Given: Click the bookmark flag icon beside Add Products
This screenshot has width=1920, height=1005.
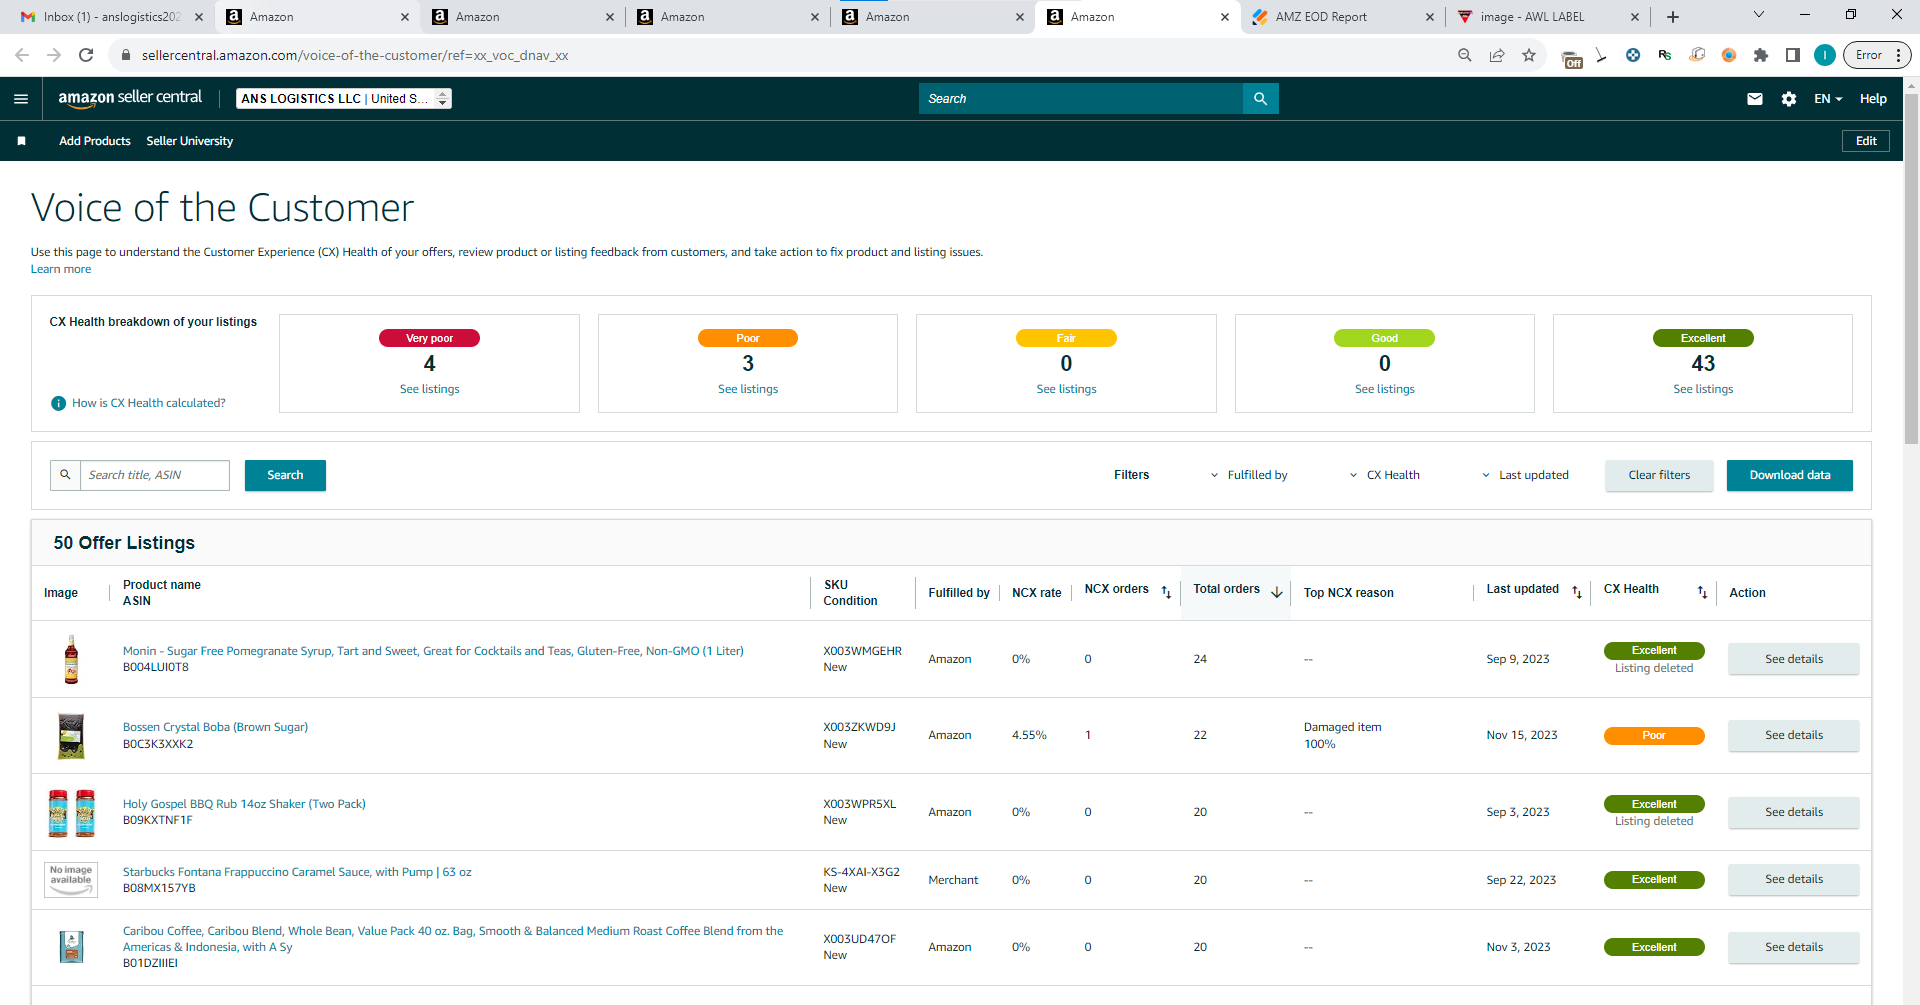Looking at the screenshot, I should 21,141.
